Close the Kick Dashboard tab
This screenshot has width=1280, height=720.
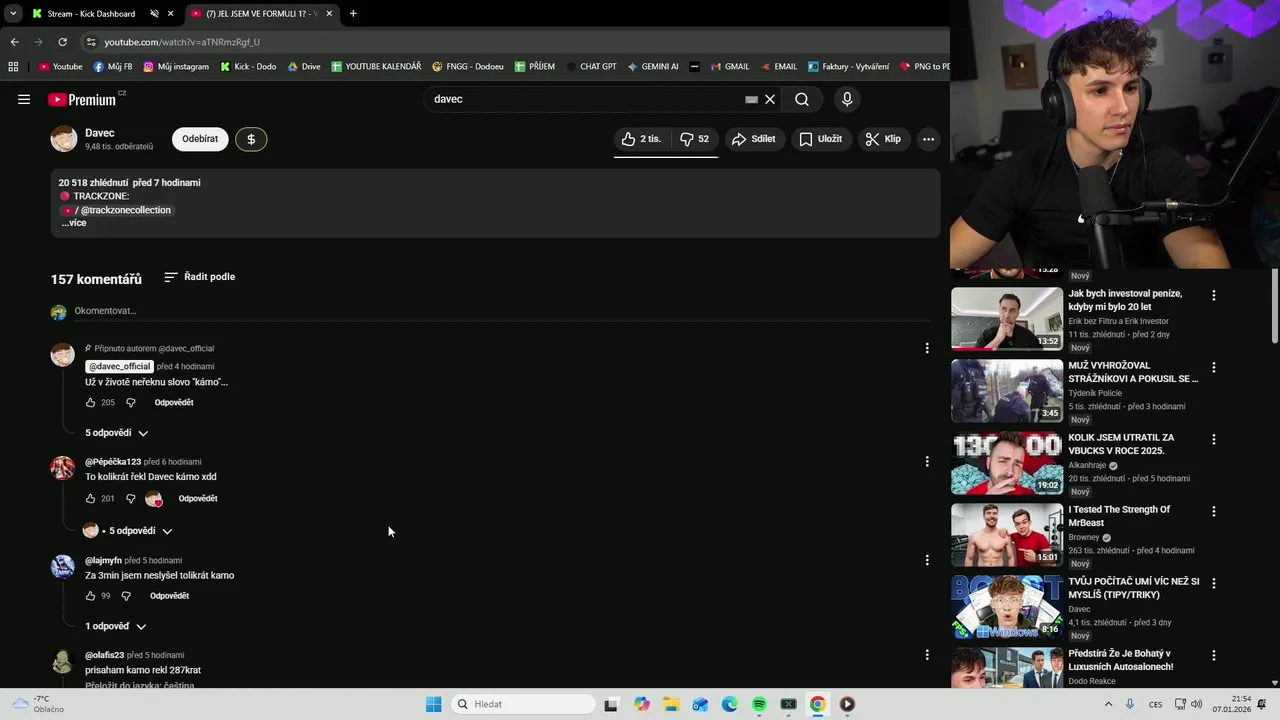(171, 14)
